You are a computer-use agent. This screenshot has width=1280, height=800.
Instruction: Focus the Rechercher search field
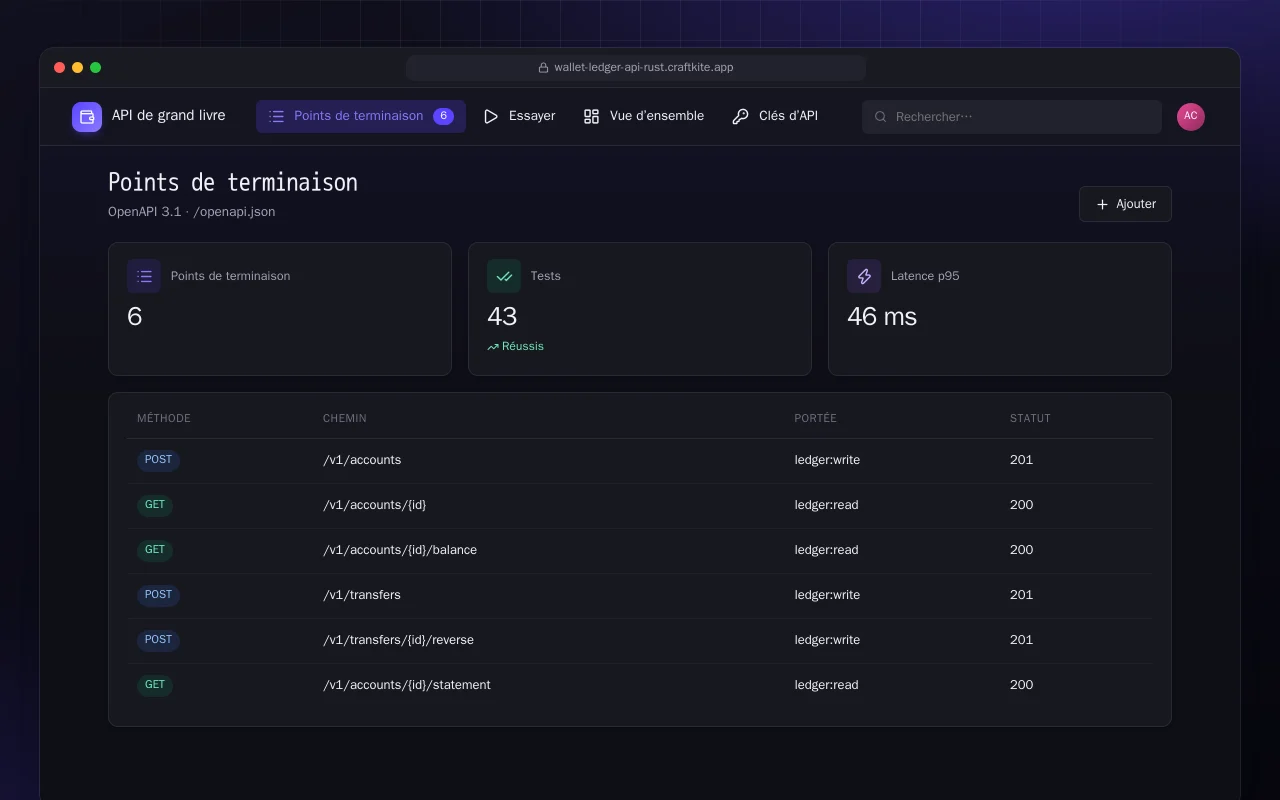point(1012,117)
